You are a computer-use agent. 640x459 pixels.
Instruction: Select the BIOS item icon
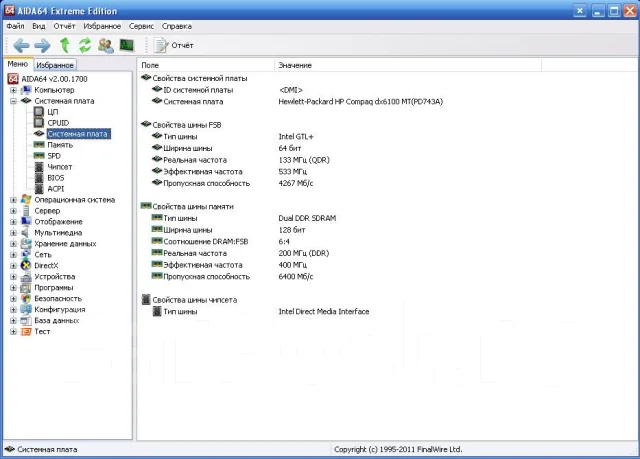point(39,178)
